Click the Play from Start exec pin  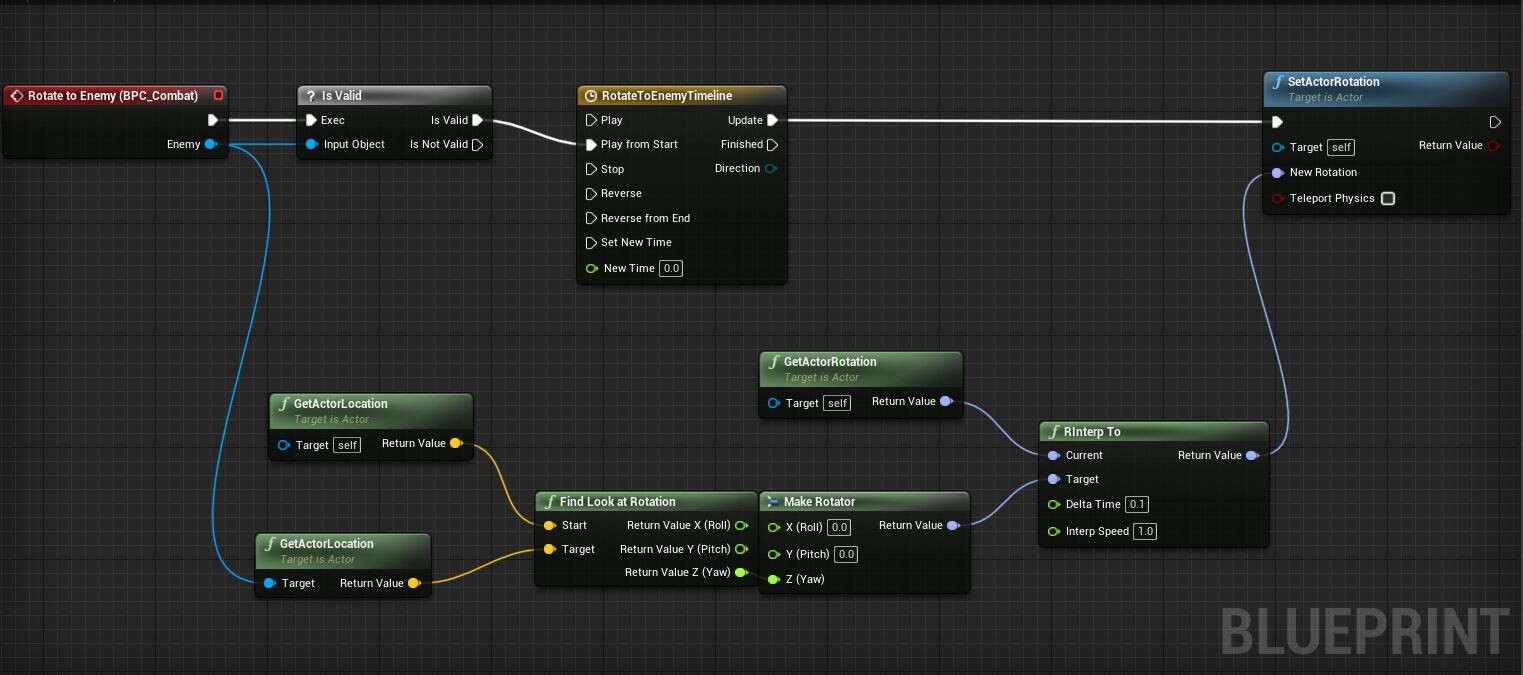pos(591,145)
